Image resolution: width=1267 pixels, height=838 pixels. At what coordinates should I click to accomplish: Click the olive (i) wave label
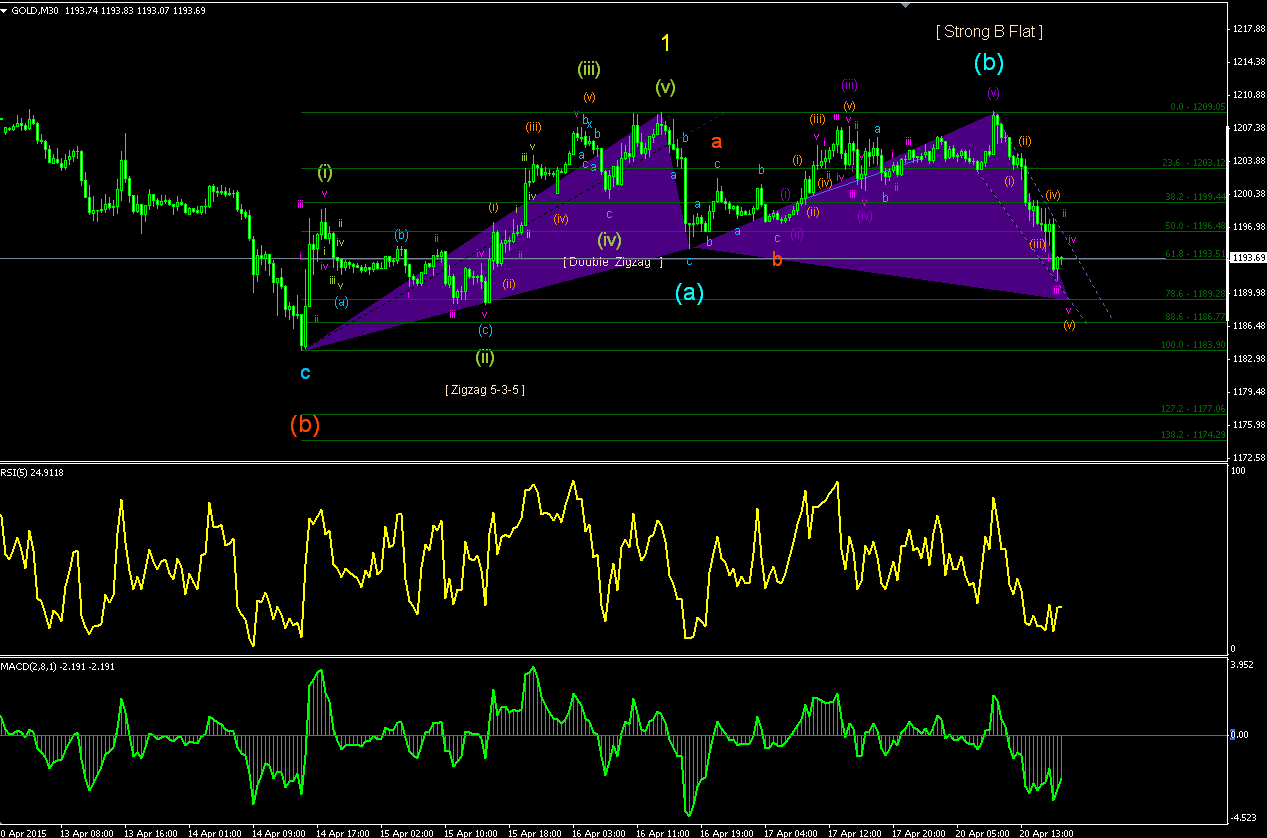click(x=326, y=171)
